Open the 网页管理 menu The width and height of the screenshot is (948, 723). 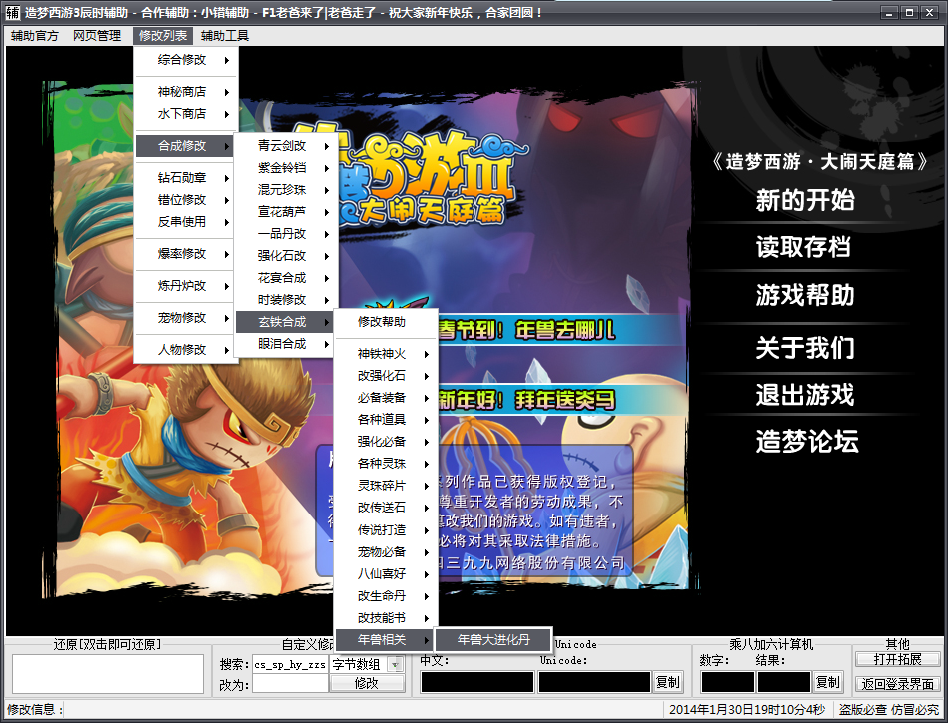(x=97, y=36)
